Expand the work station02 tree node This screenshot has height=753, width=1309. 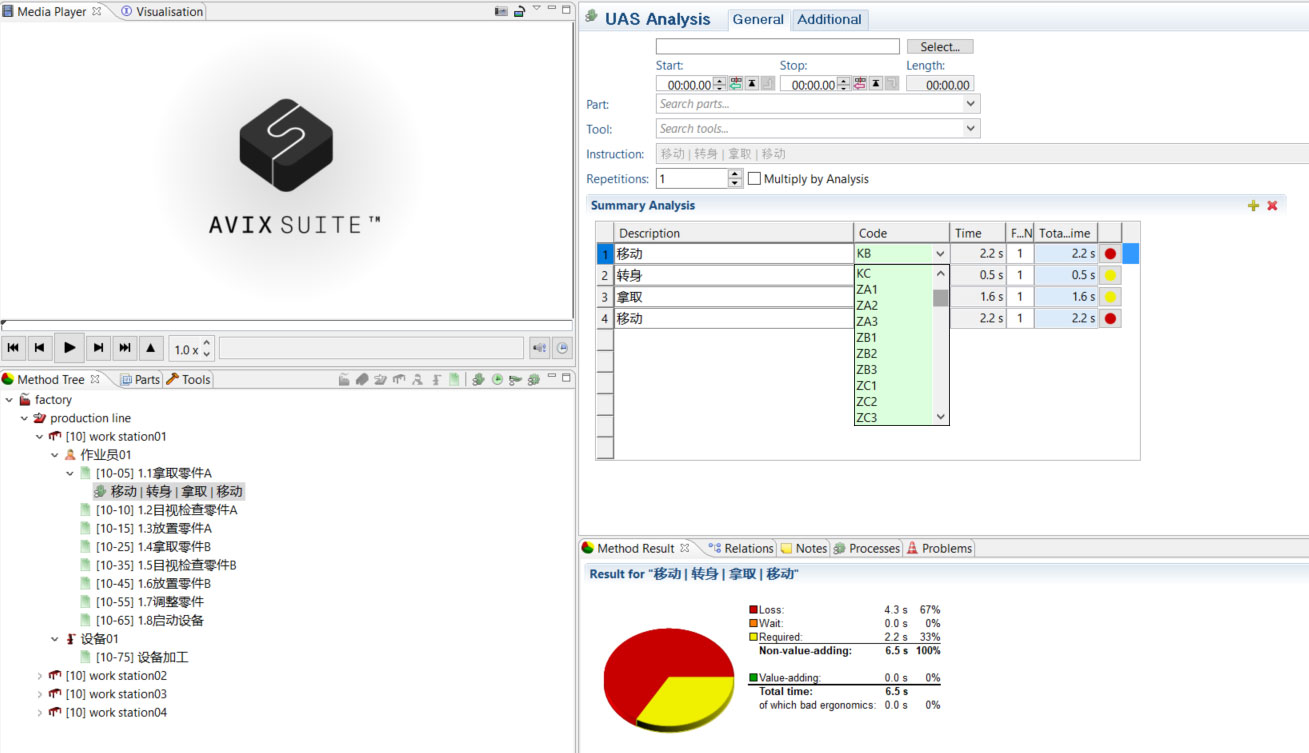point(40,676)
